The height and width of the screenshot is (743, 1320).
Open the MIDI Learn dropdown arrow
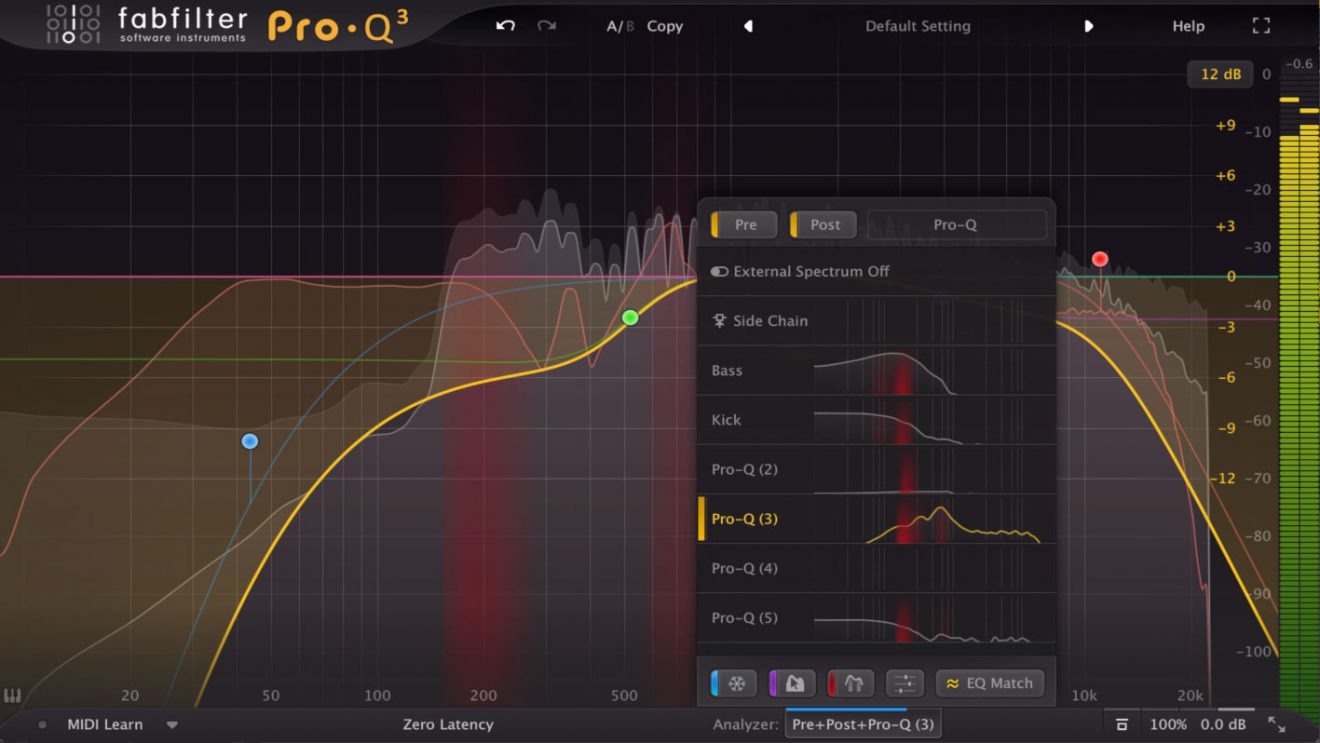pyautogui.click(x=171, y=724)
